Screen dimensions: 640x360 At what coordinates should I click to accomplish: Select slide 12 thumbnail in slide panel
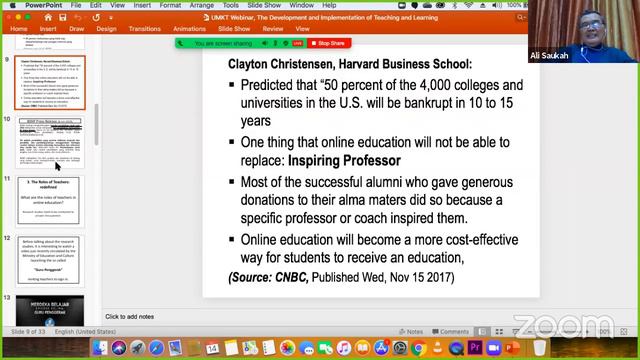coord(49,260)
